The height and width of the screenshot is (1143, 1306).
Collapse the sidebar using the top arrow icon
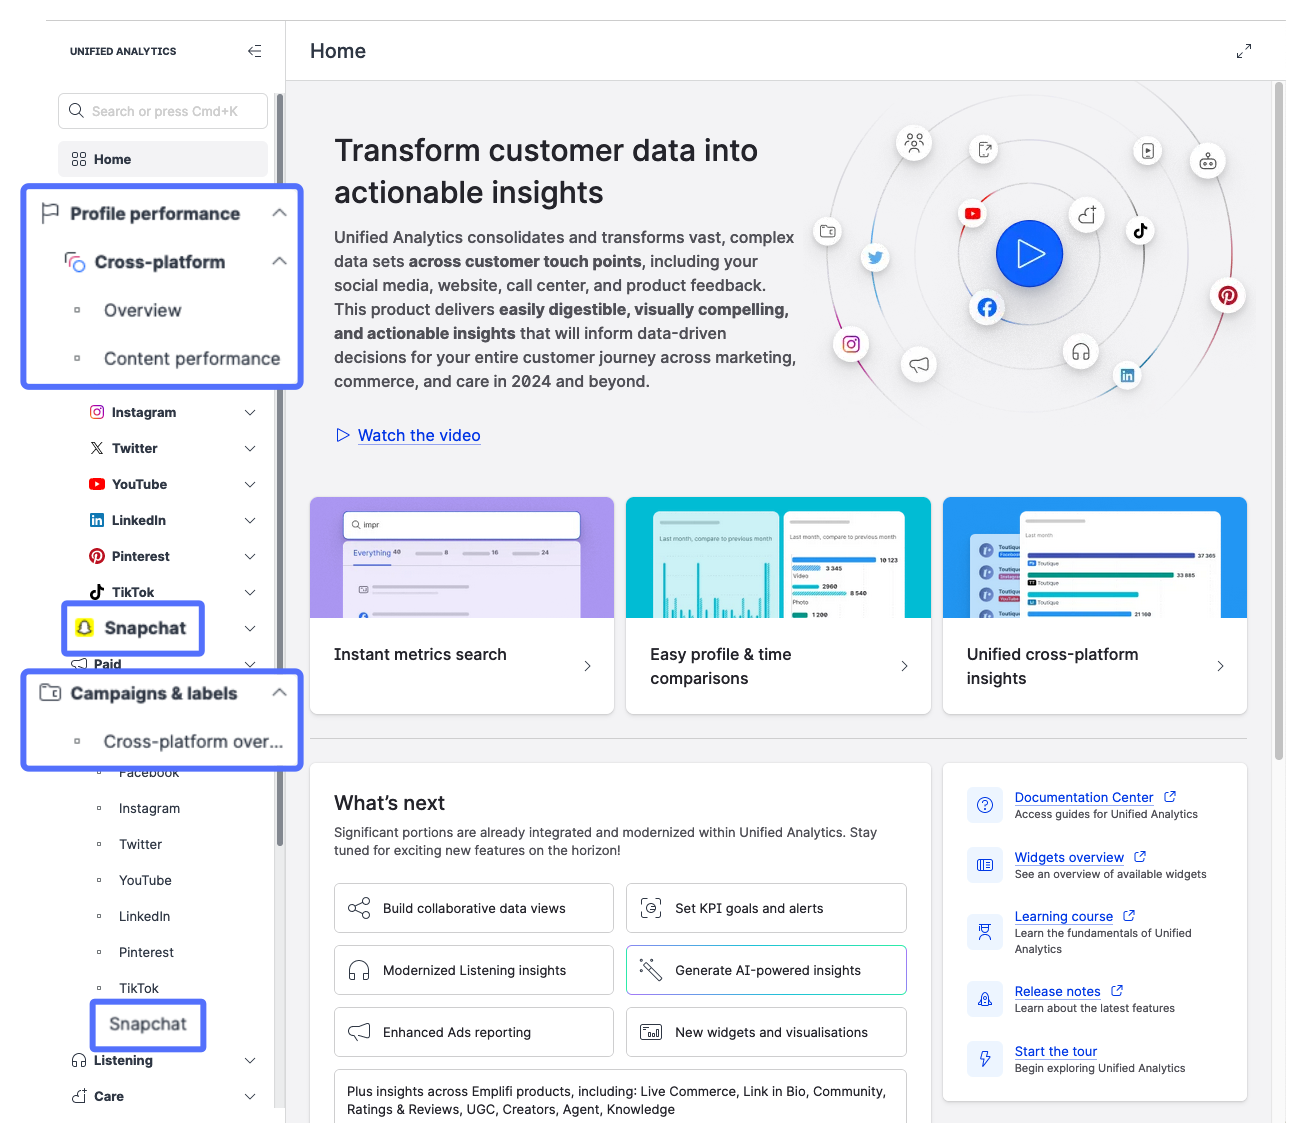coord(255,51)
